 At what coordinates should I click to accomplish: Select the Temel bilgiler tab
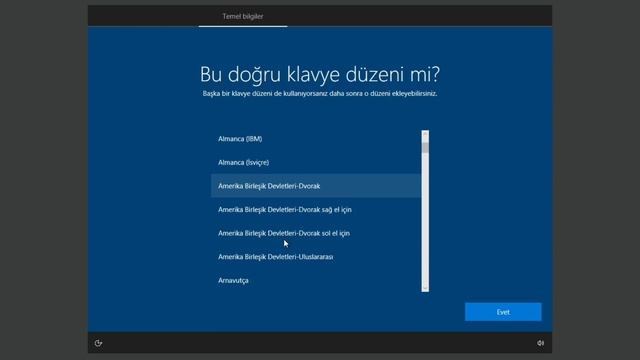[x=243, y=16]
